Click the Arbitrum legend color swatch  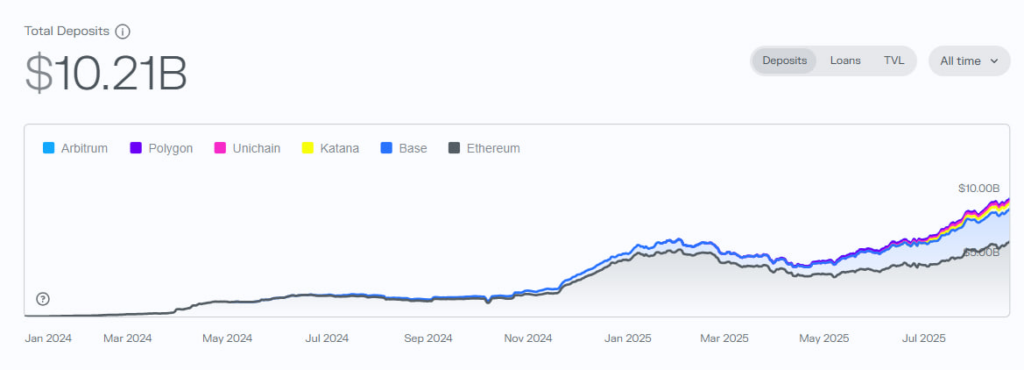point(48,148)
